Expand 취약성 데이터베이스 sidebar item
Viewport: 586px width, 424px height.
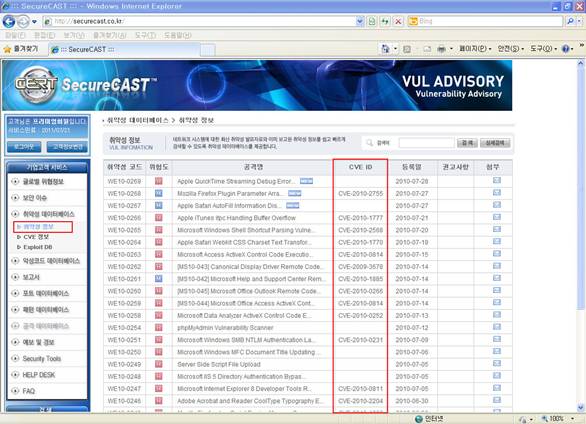tap(49, 214)
